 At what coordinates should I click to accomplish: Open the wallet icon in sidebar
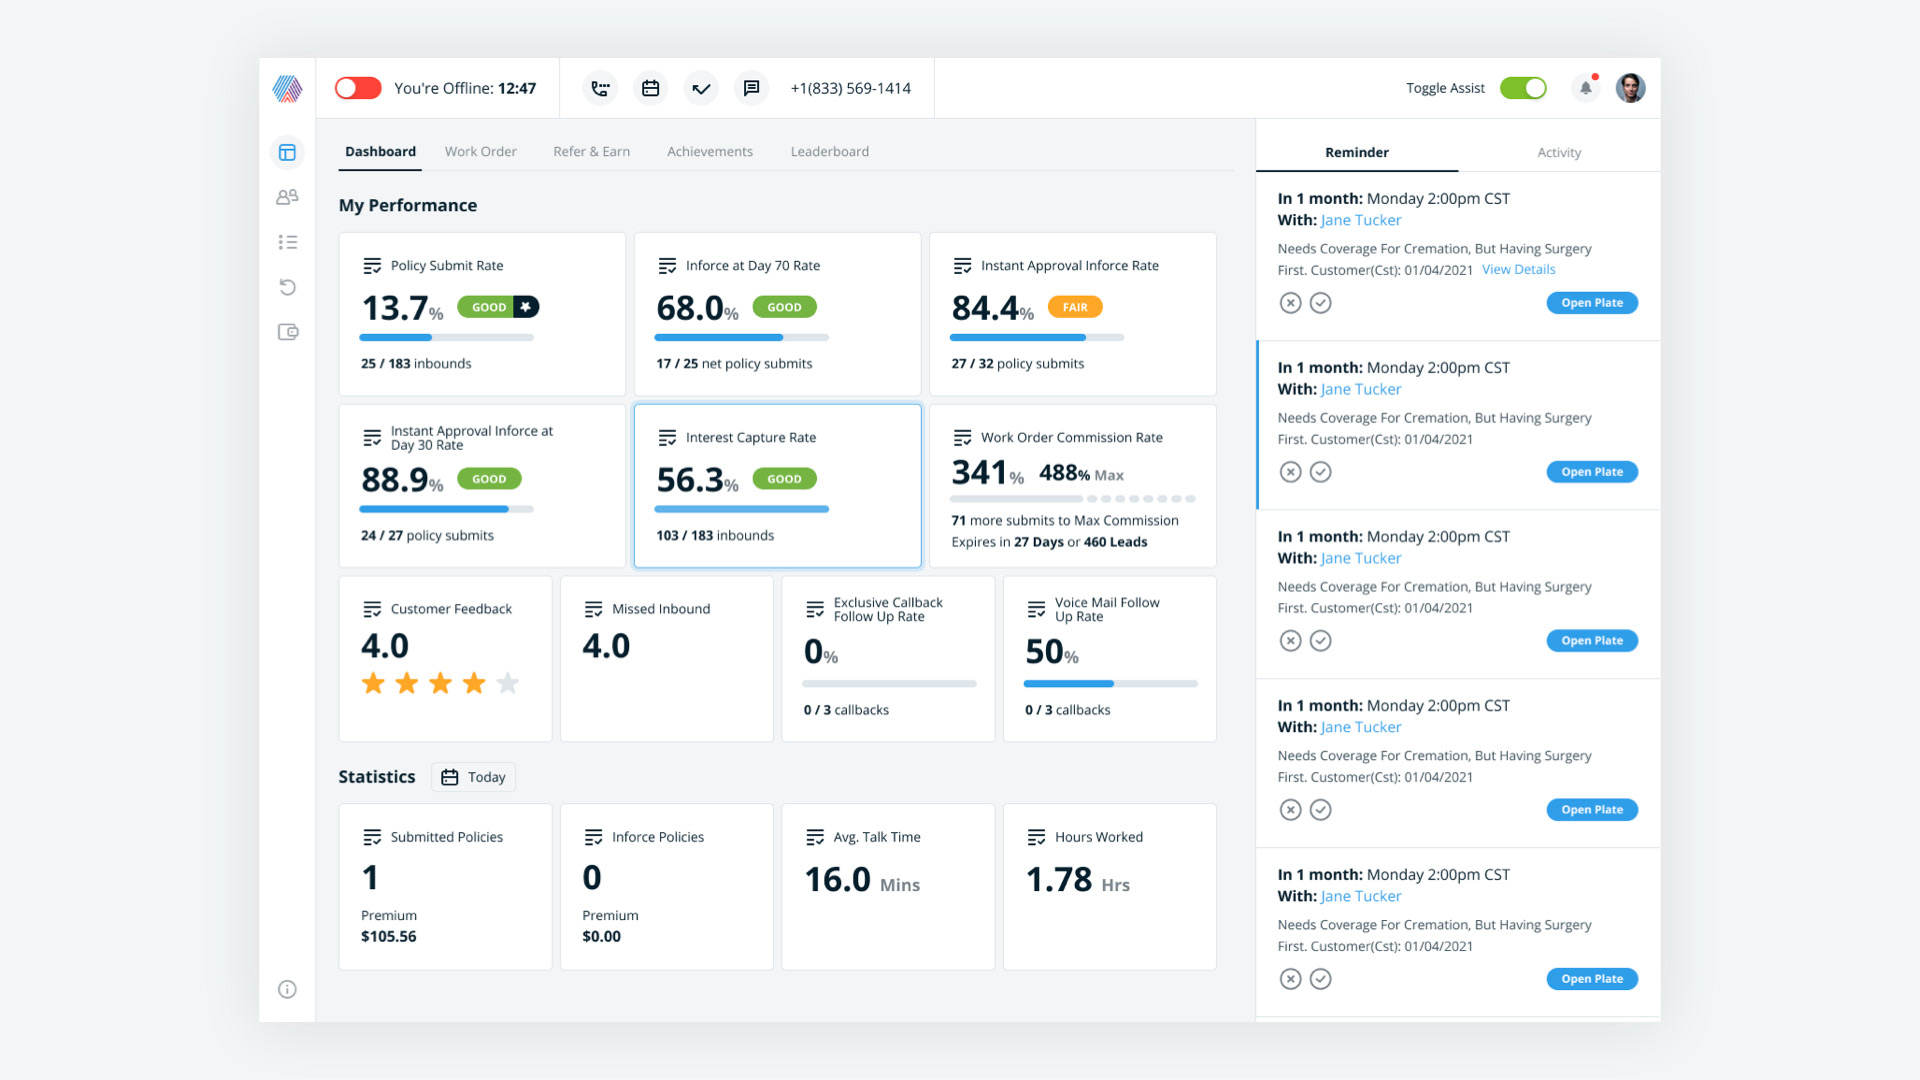[x=287, y=332]
